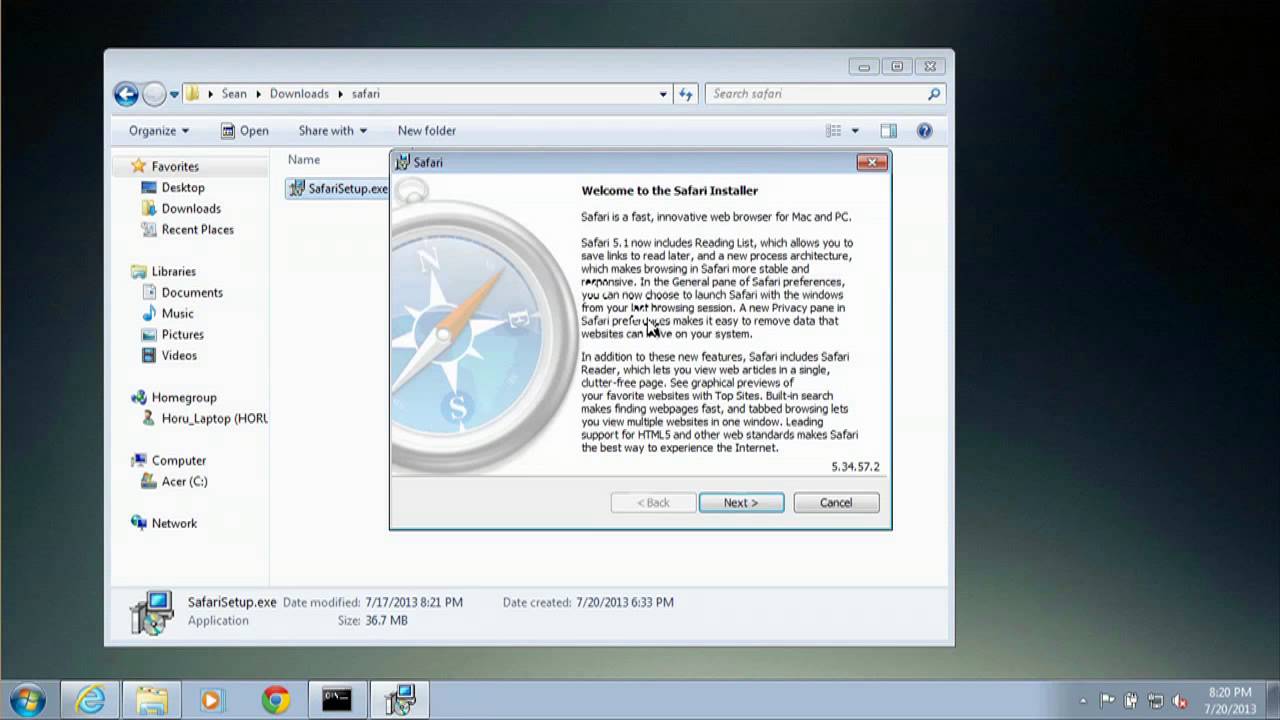Click the SafariSetup.exe icon in details pane
Image resolution: width=1280 pixels, height=720 pixels.
pyautogui.click(x=152, y=612)
